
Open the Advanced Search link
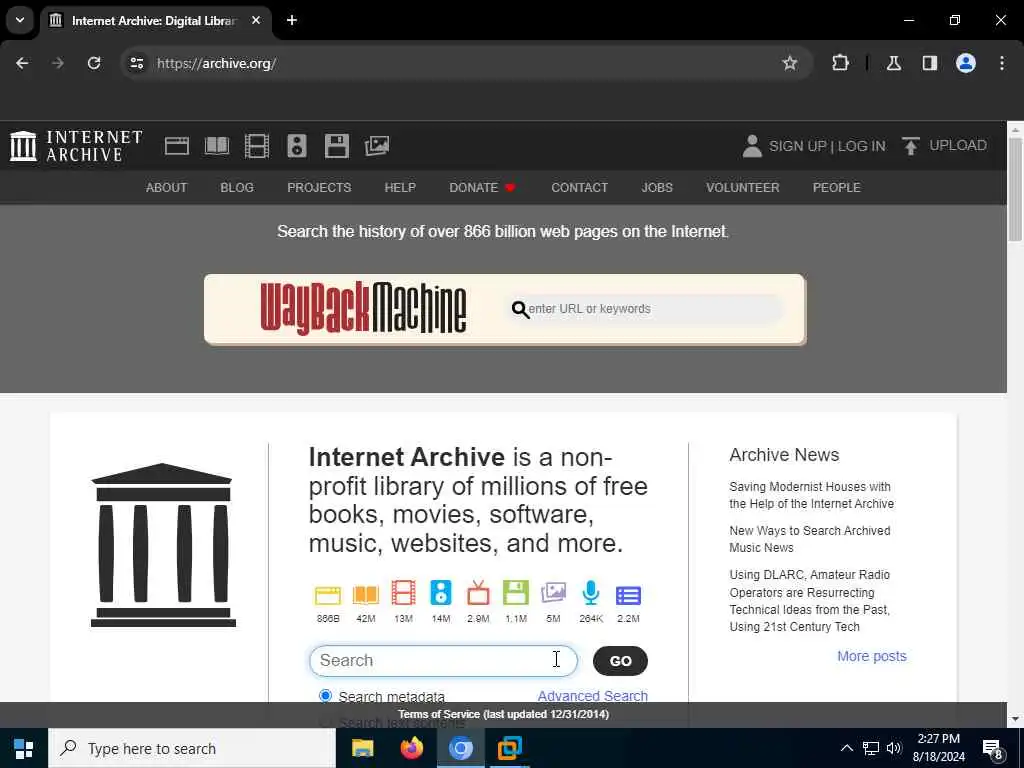[592, 696]
